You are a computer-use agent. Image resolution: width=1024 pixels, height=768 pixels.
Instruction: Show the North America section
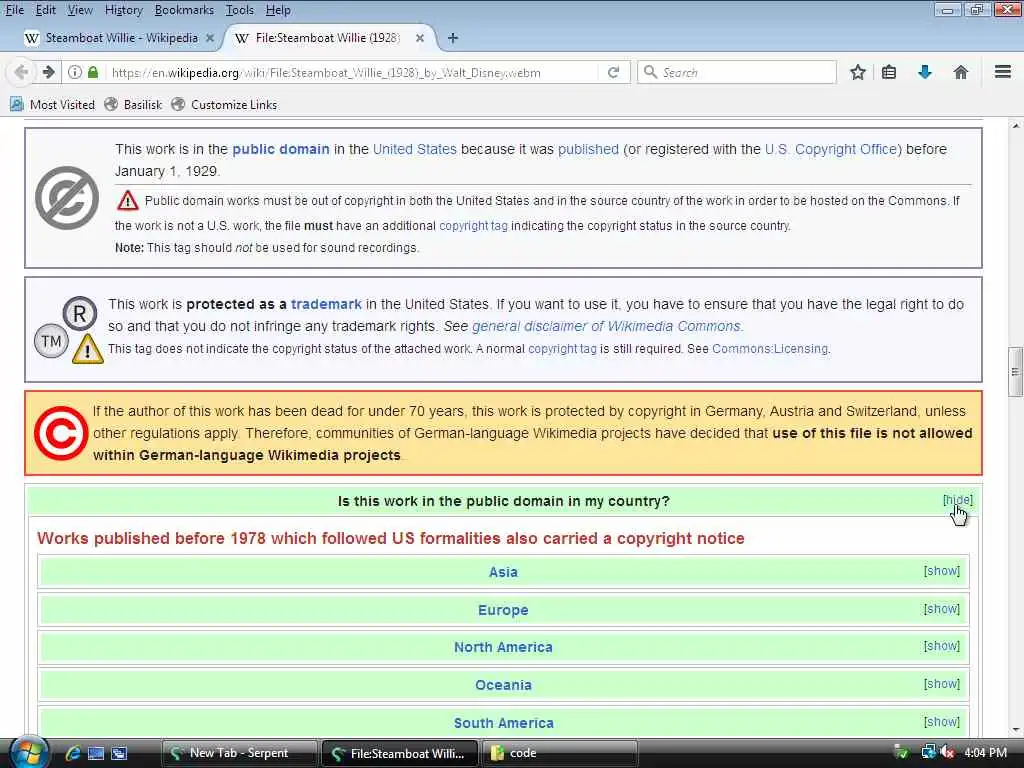coord(942,646)
